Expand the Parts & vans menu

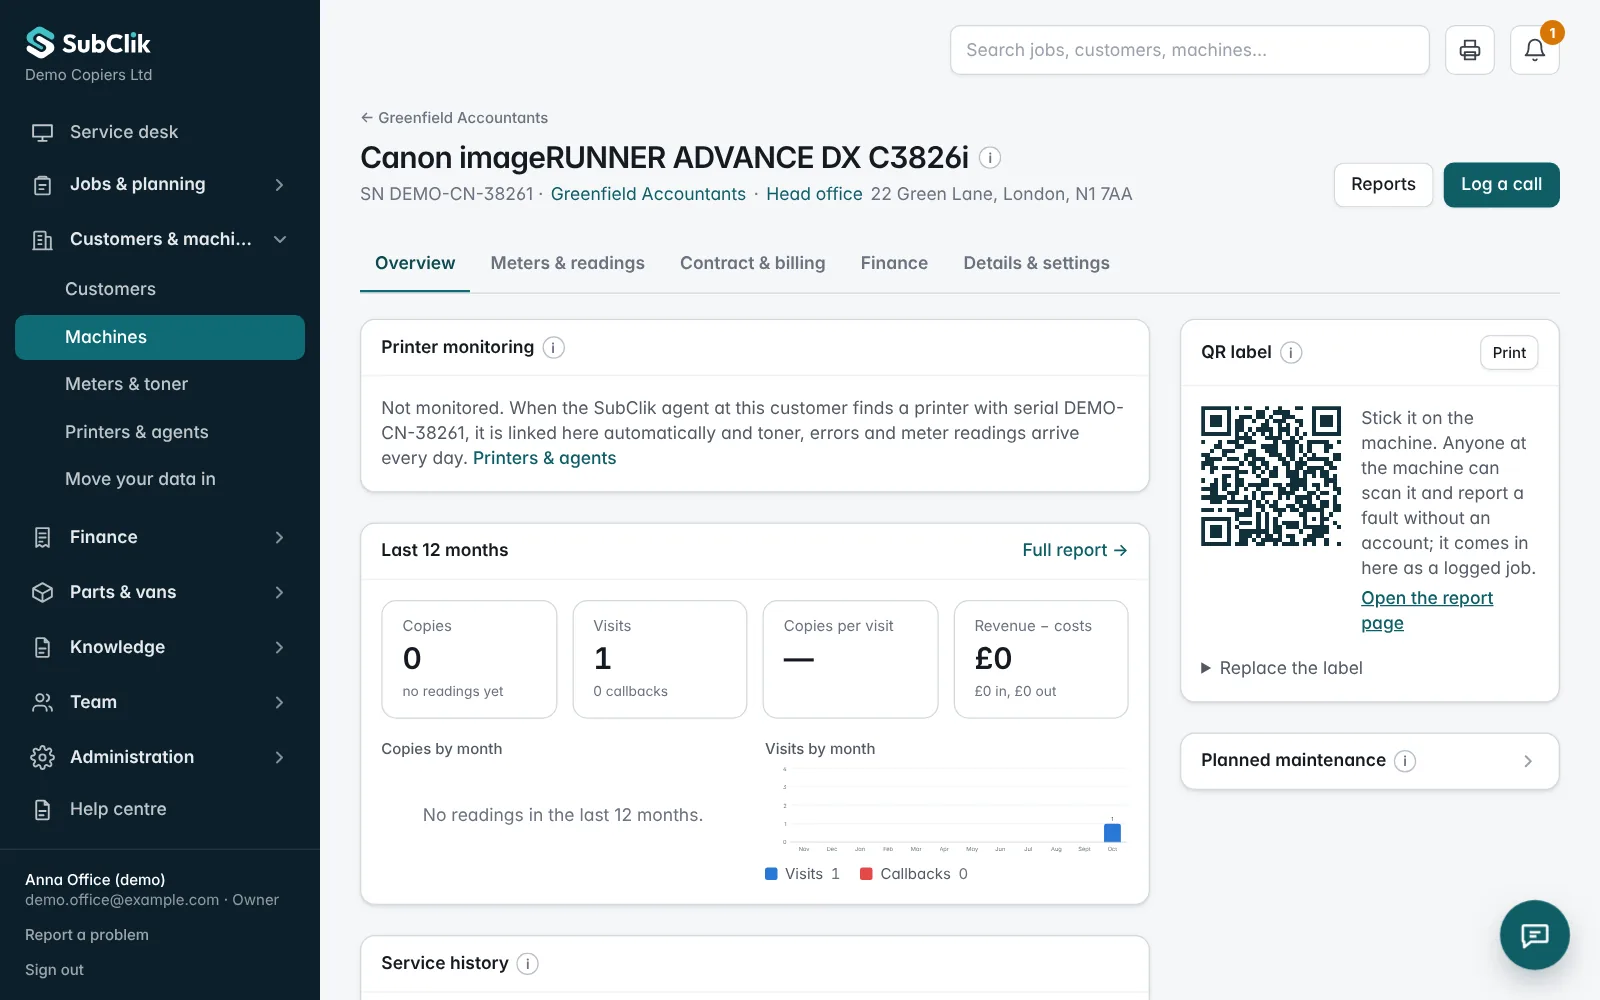(x=160, y=592)
